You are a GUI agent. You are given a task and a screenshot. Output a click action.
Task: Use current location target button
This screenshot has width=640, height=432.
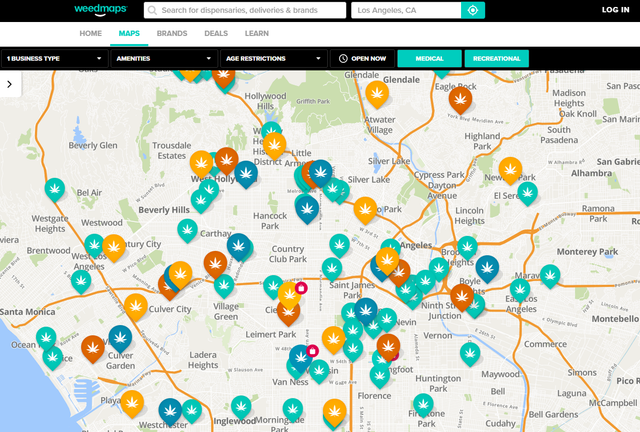(x=473, y=10)
